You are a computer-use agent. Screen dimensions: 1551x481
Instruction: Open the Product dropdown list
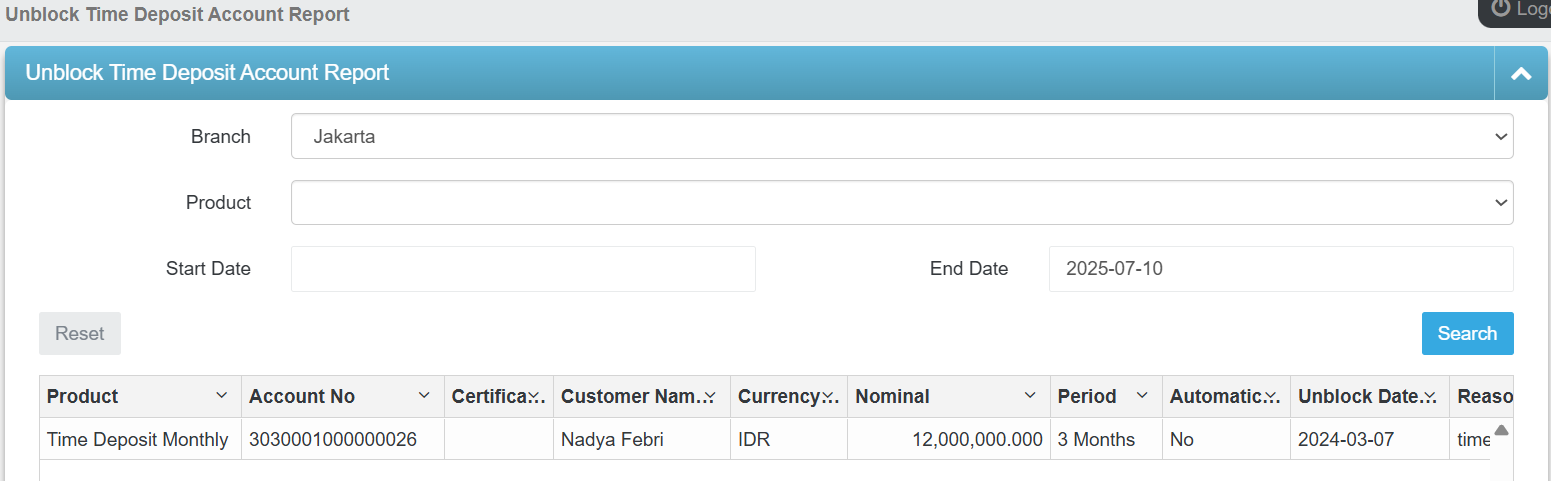(x=901, y=202)
